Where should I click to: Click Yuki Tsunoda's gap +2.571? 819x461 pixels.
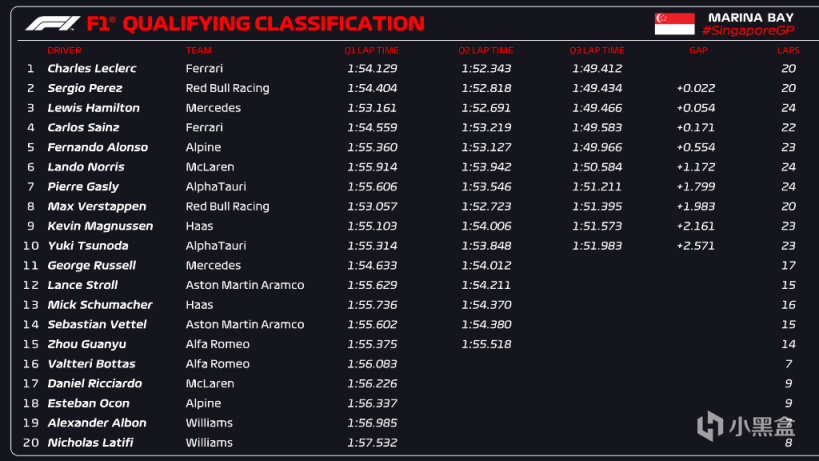[x=695, y=246]
